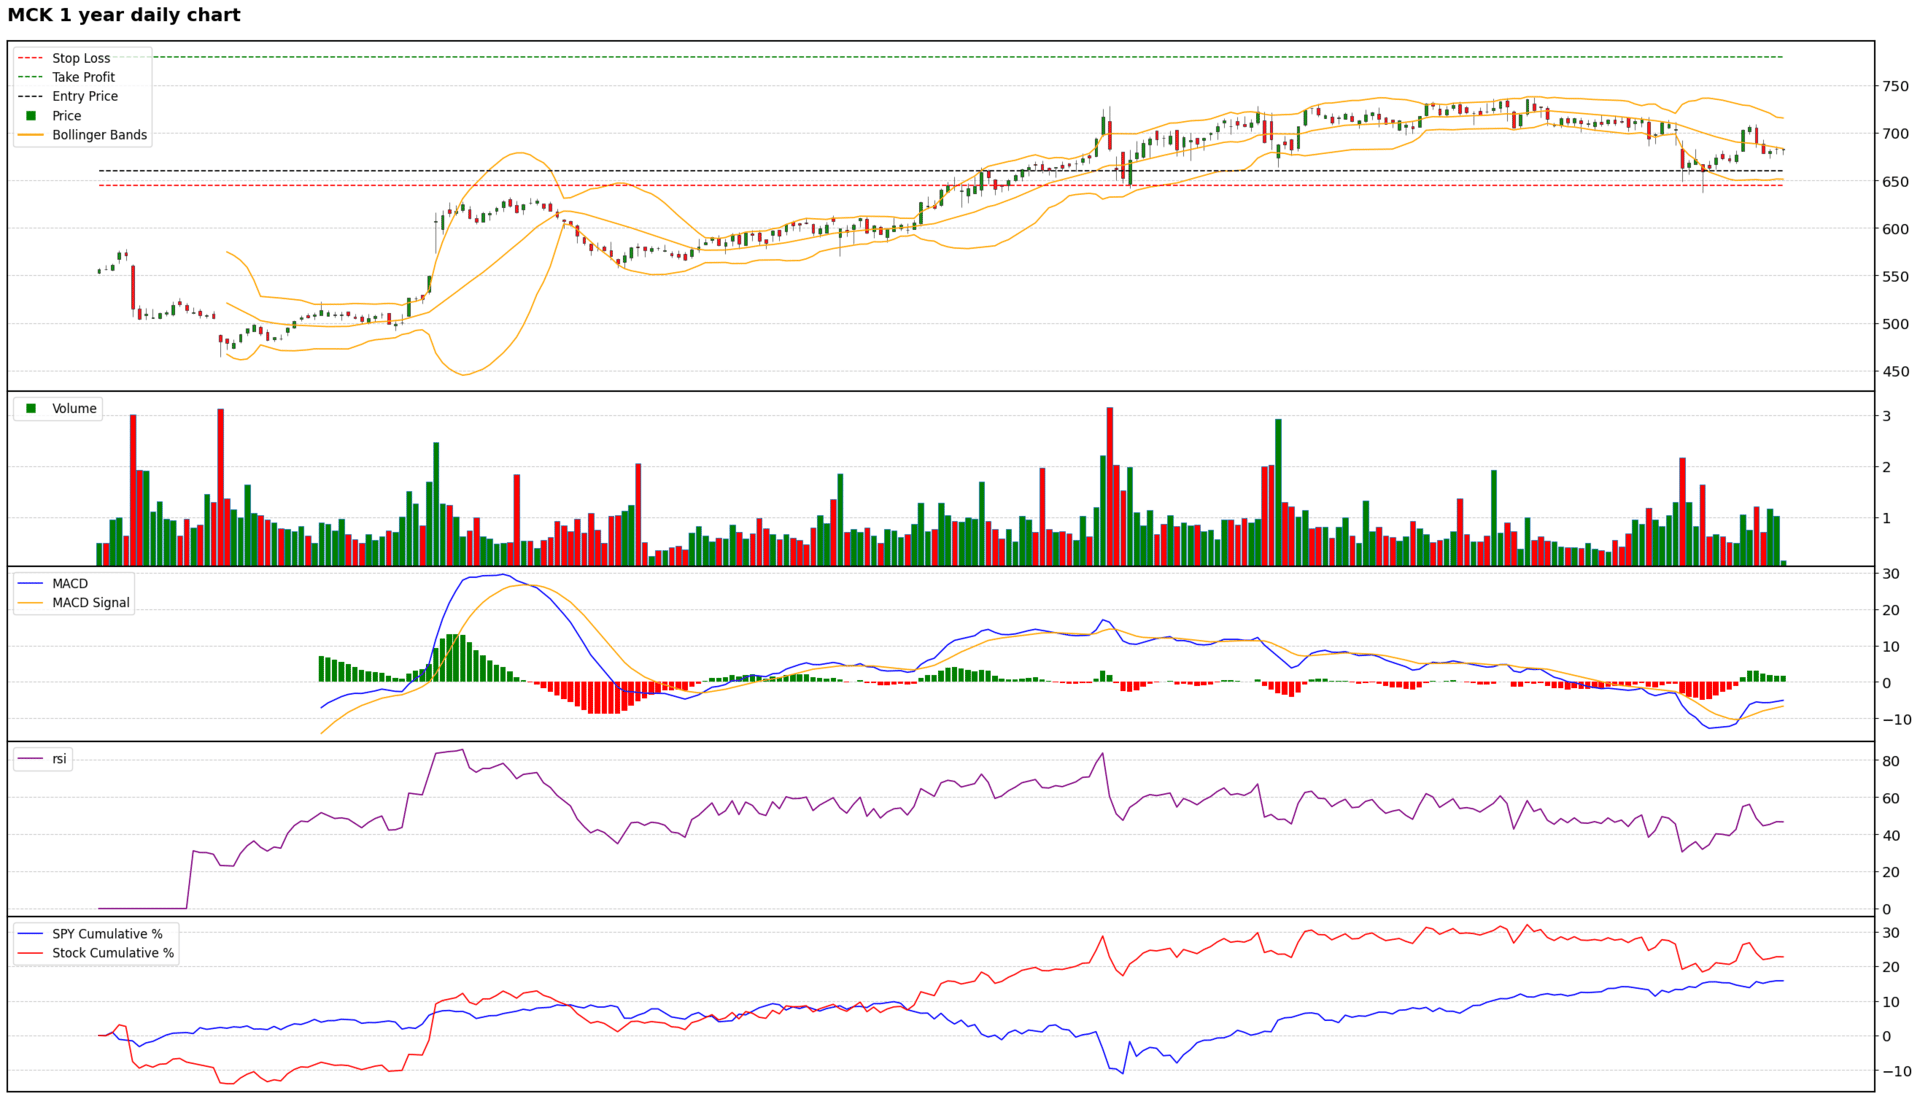
Task: Click the Bollinger Bands legend entry
Action: coord(99,135)
